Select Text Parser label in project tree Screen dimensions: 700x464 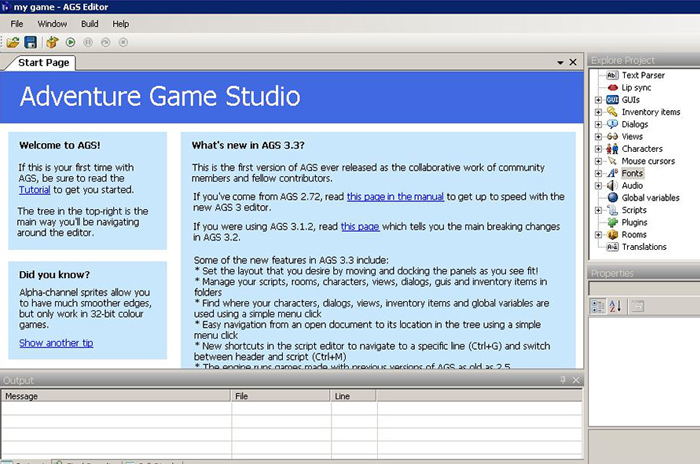point(643,75)
